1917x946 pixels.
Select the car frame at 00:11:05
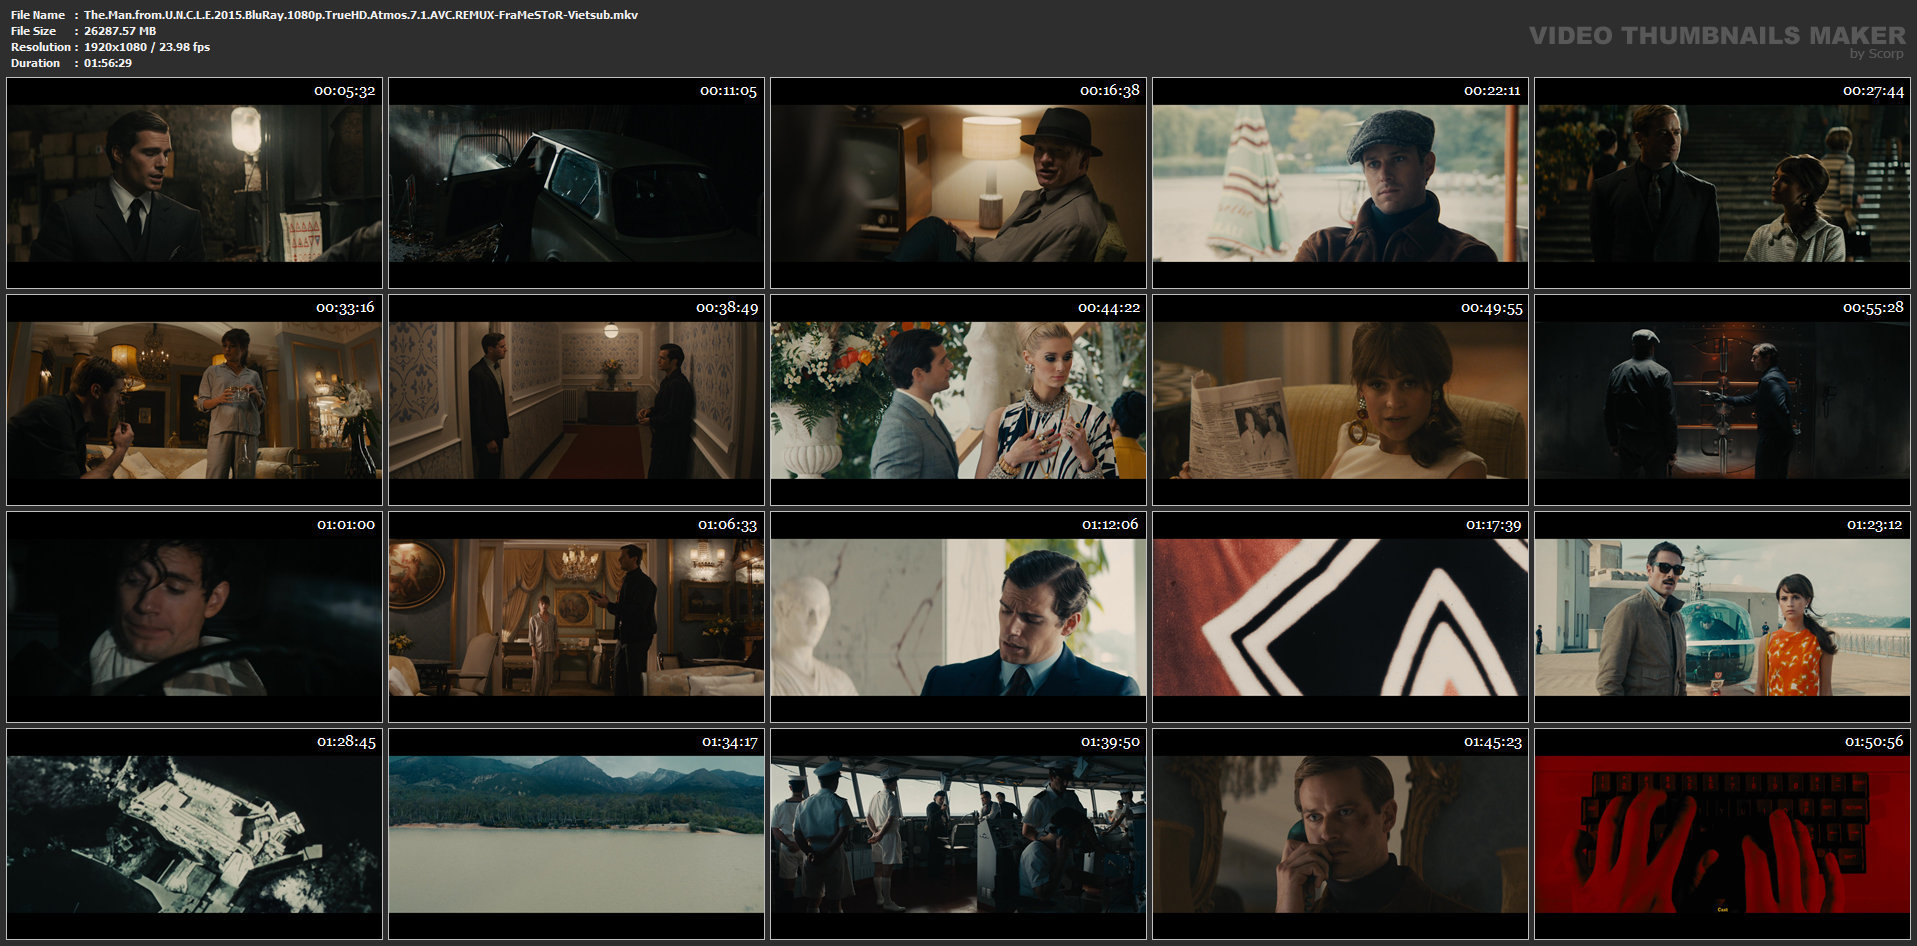[x=576, y=183]
